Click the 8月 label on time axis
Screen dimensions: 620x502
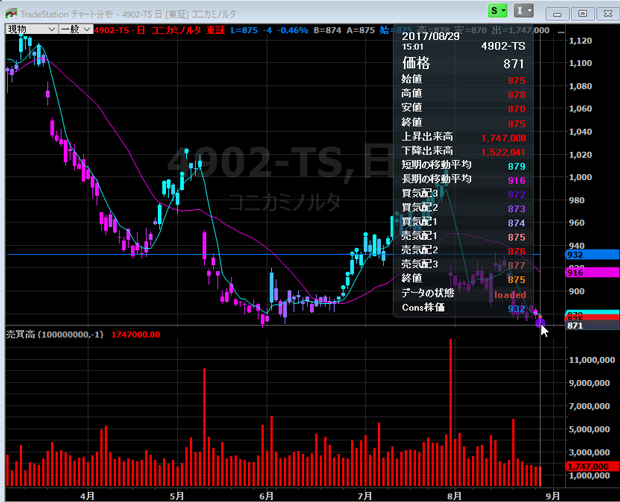tap(455, 496)
